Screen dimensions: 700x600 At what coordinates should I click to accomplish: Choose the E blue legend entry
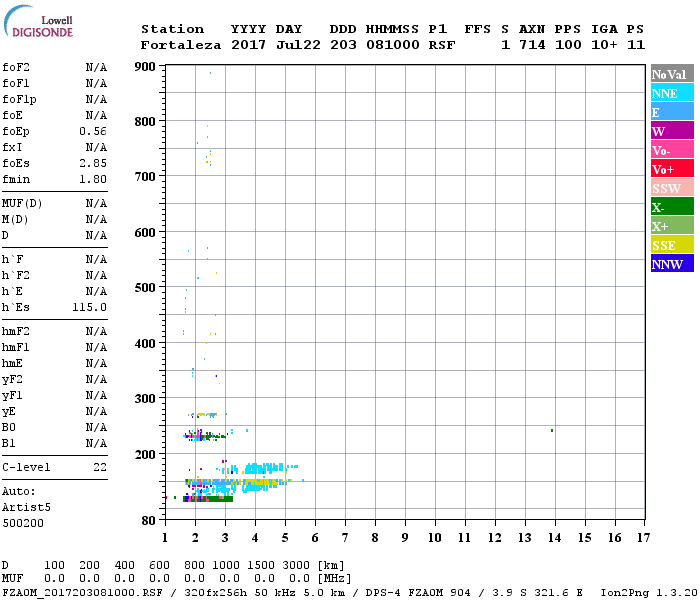click(x=672, y=112)
